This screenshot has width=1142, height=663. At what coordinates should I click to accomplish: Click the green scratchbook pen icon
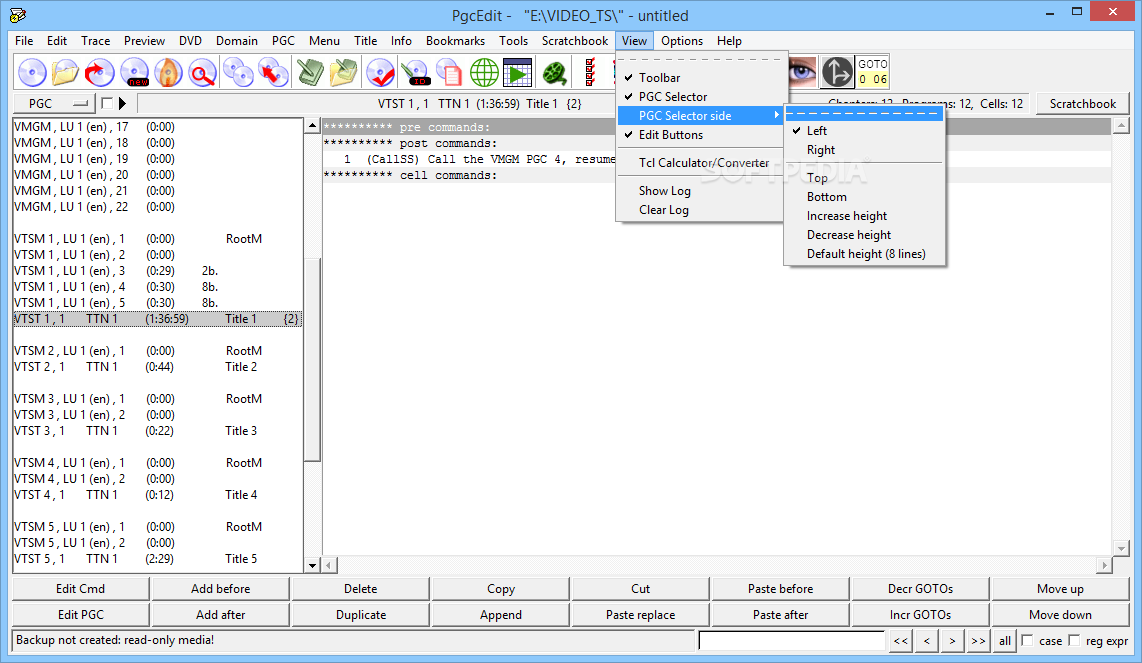[310, 72]
